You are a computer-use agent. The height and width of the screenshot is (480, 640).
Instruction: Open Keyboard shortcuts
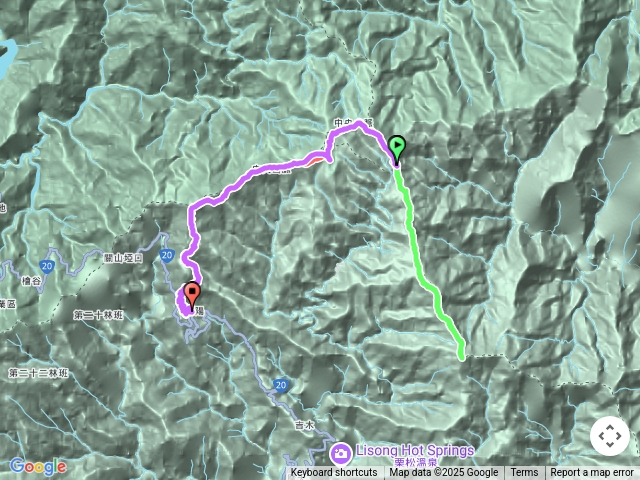coord(334,473)
